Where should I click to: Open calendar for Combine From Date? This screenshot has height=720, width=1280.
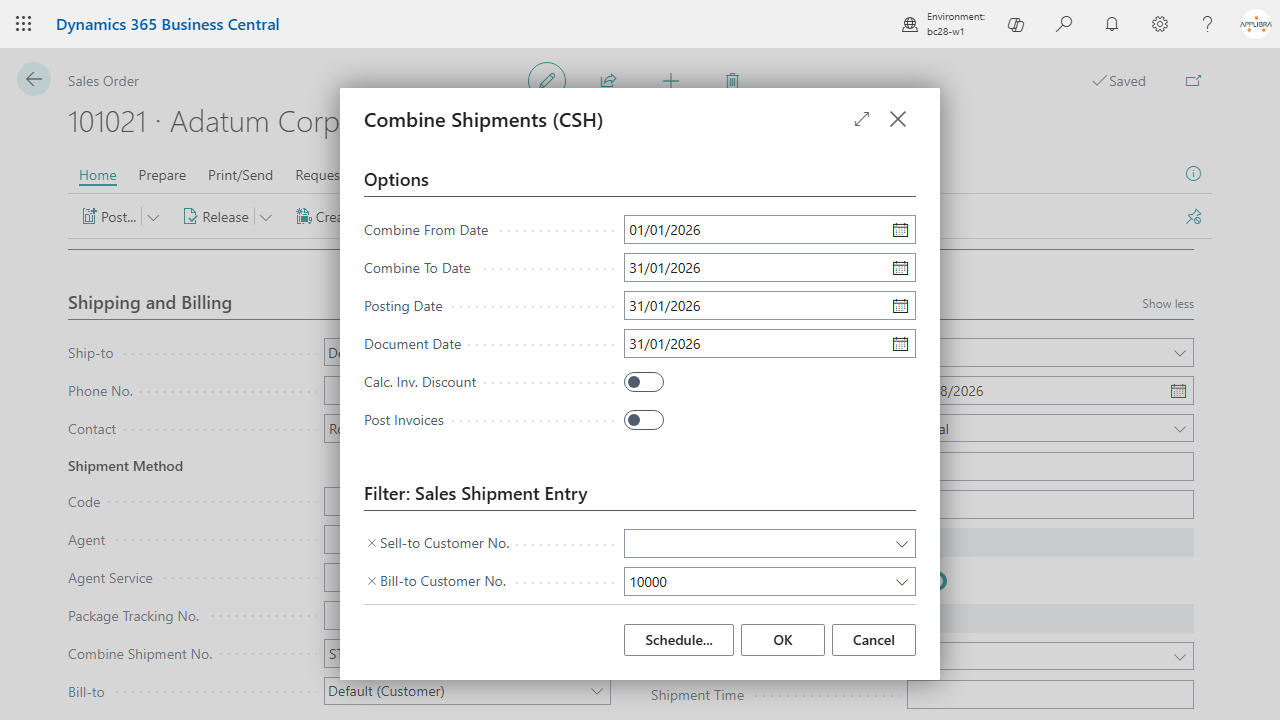tap(900, 230)
